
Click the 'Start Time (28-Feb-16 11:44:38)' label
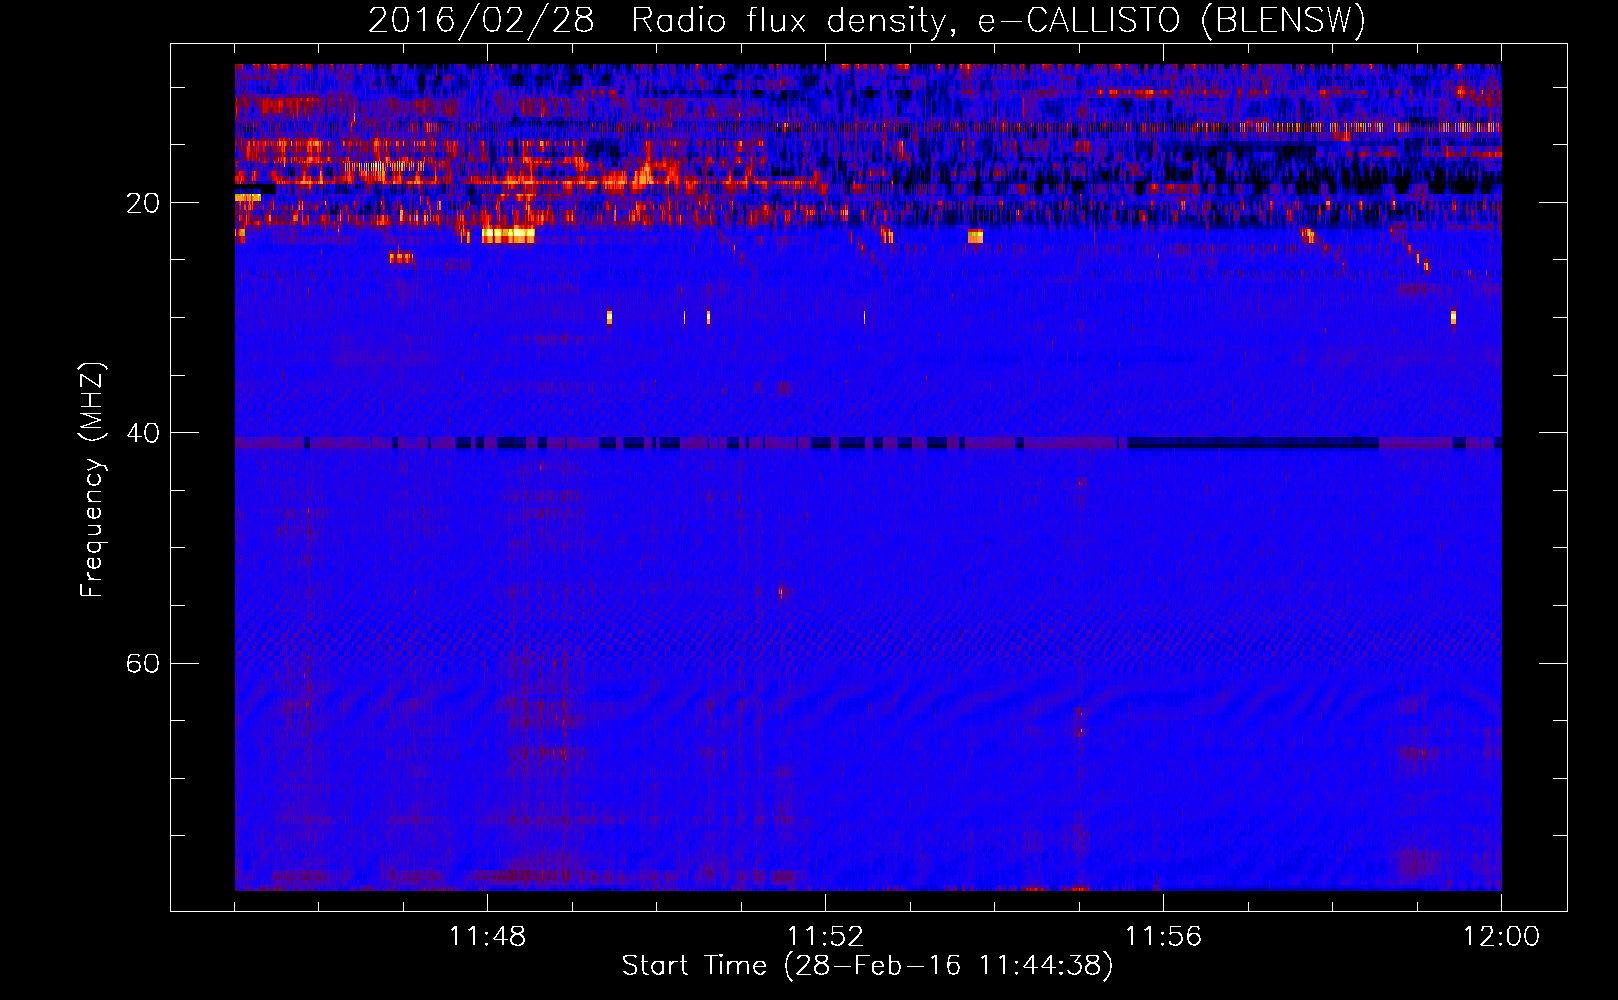coord(867,966)
